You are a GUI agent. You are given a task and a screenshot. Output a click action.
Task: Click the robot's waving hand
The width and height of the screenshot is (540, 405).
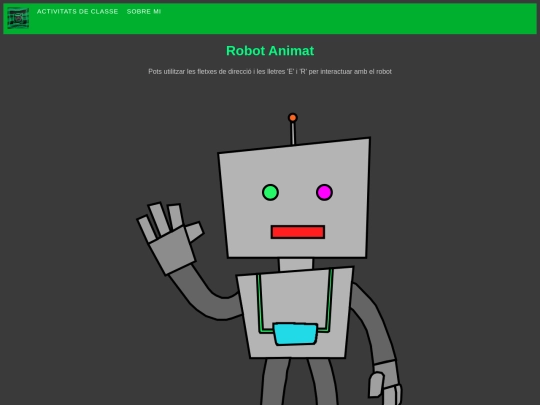170,238
